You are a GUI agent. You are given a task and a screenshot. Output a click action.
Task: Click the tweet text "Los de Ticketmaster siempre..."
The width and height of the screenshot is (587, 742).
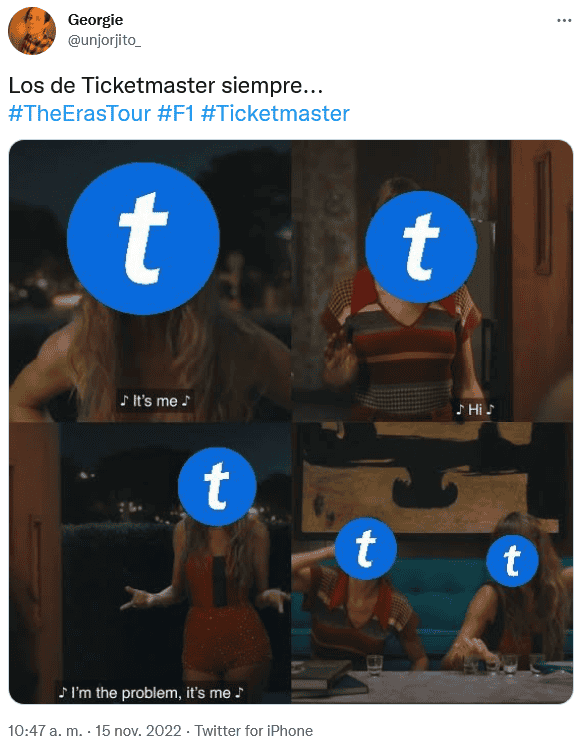(x=166, y=86)
